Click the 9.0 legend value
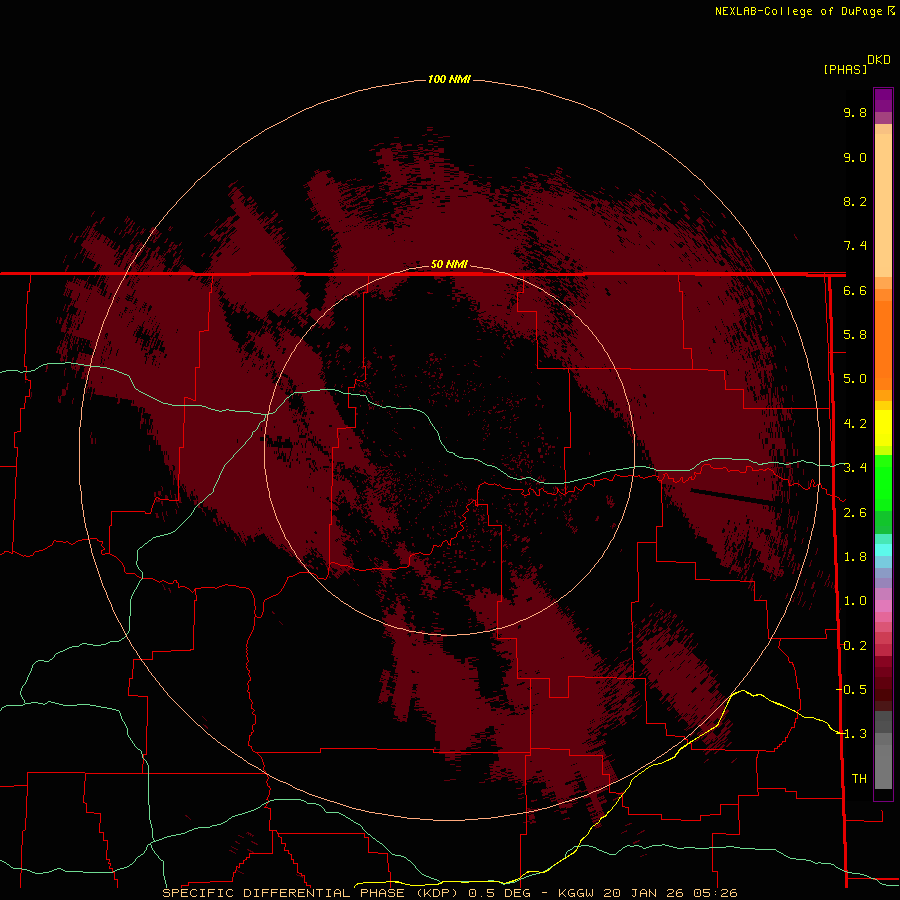Image resolution: width=900 pixels, height=900 pixels. coord(855,157)
